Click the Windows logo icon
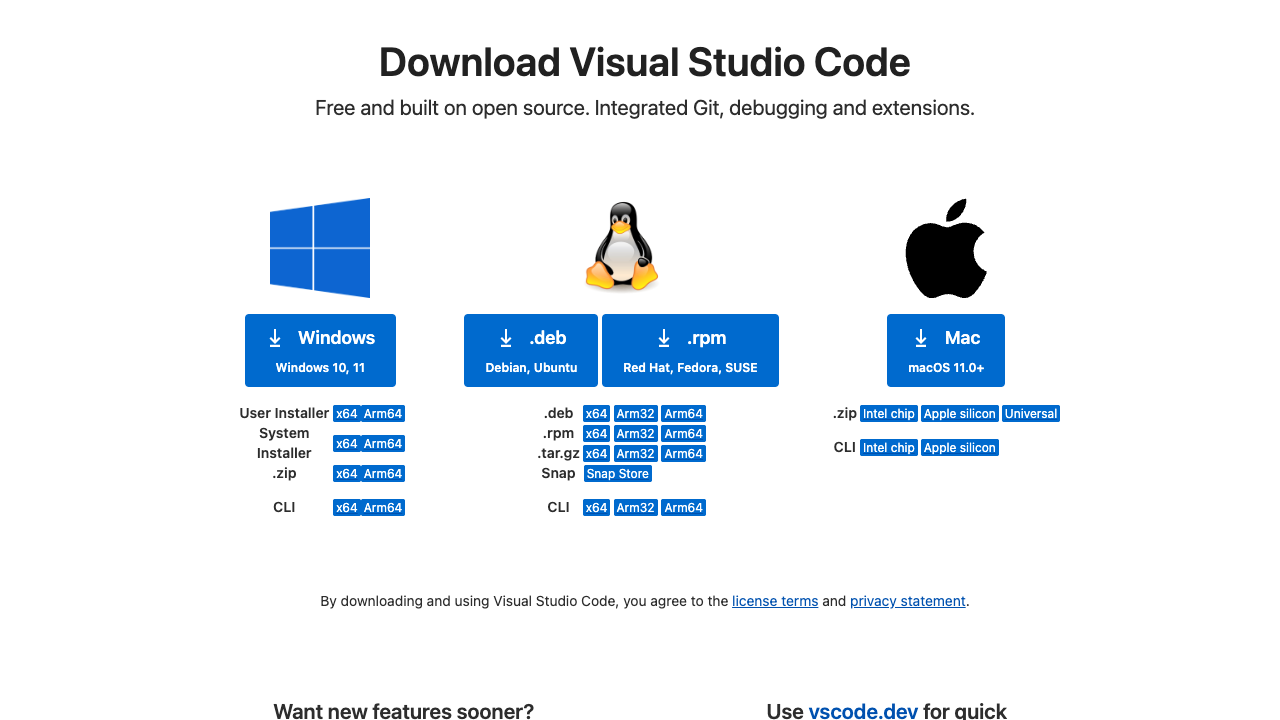This screenshot has width=1280, height=720. (320, 248)
